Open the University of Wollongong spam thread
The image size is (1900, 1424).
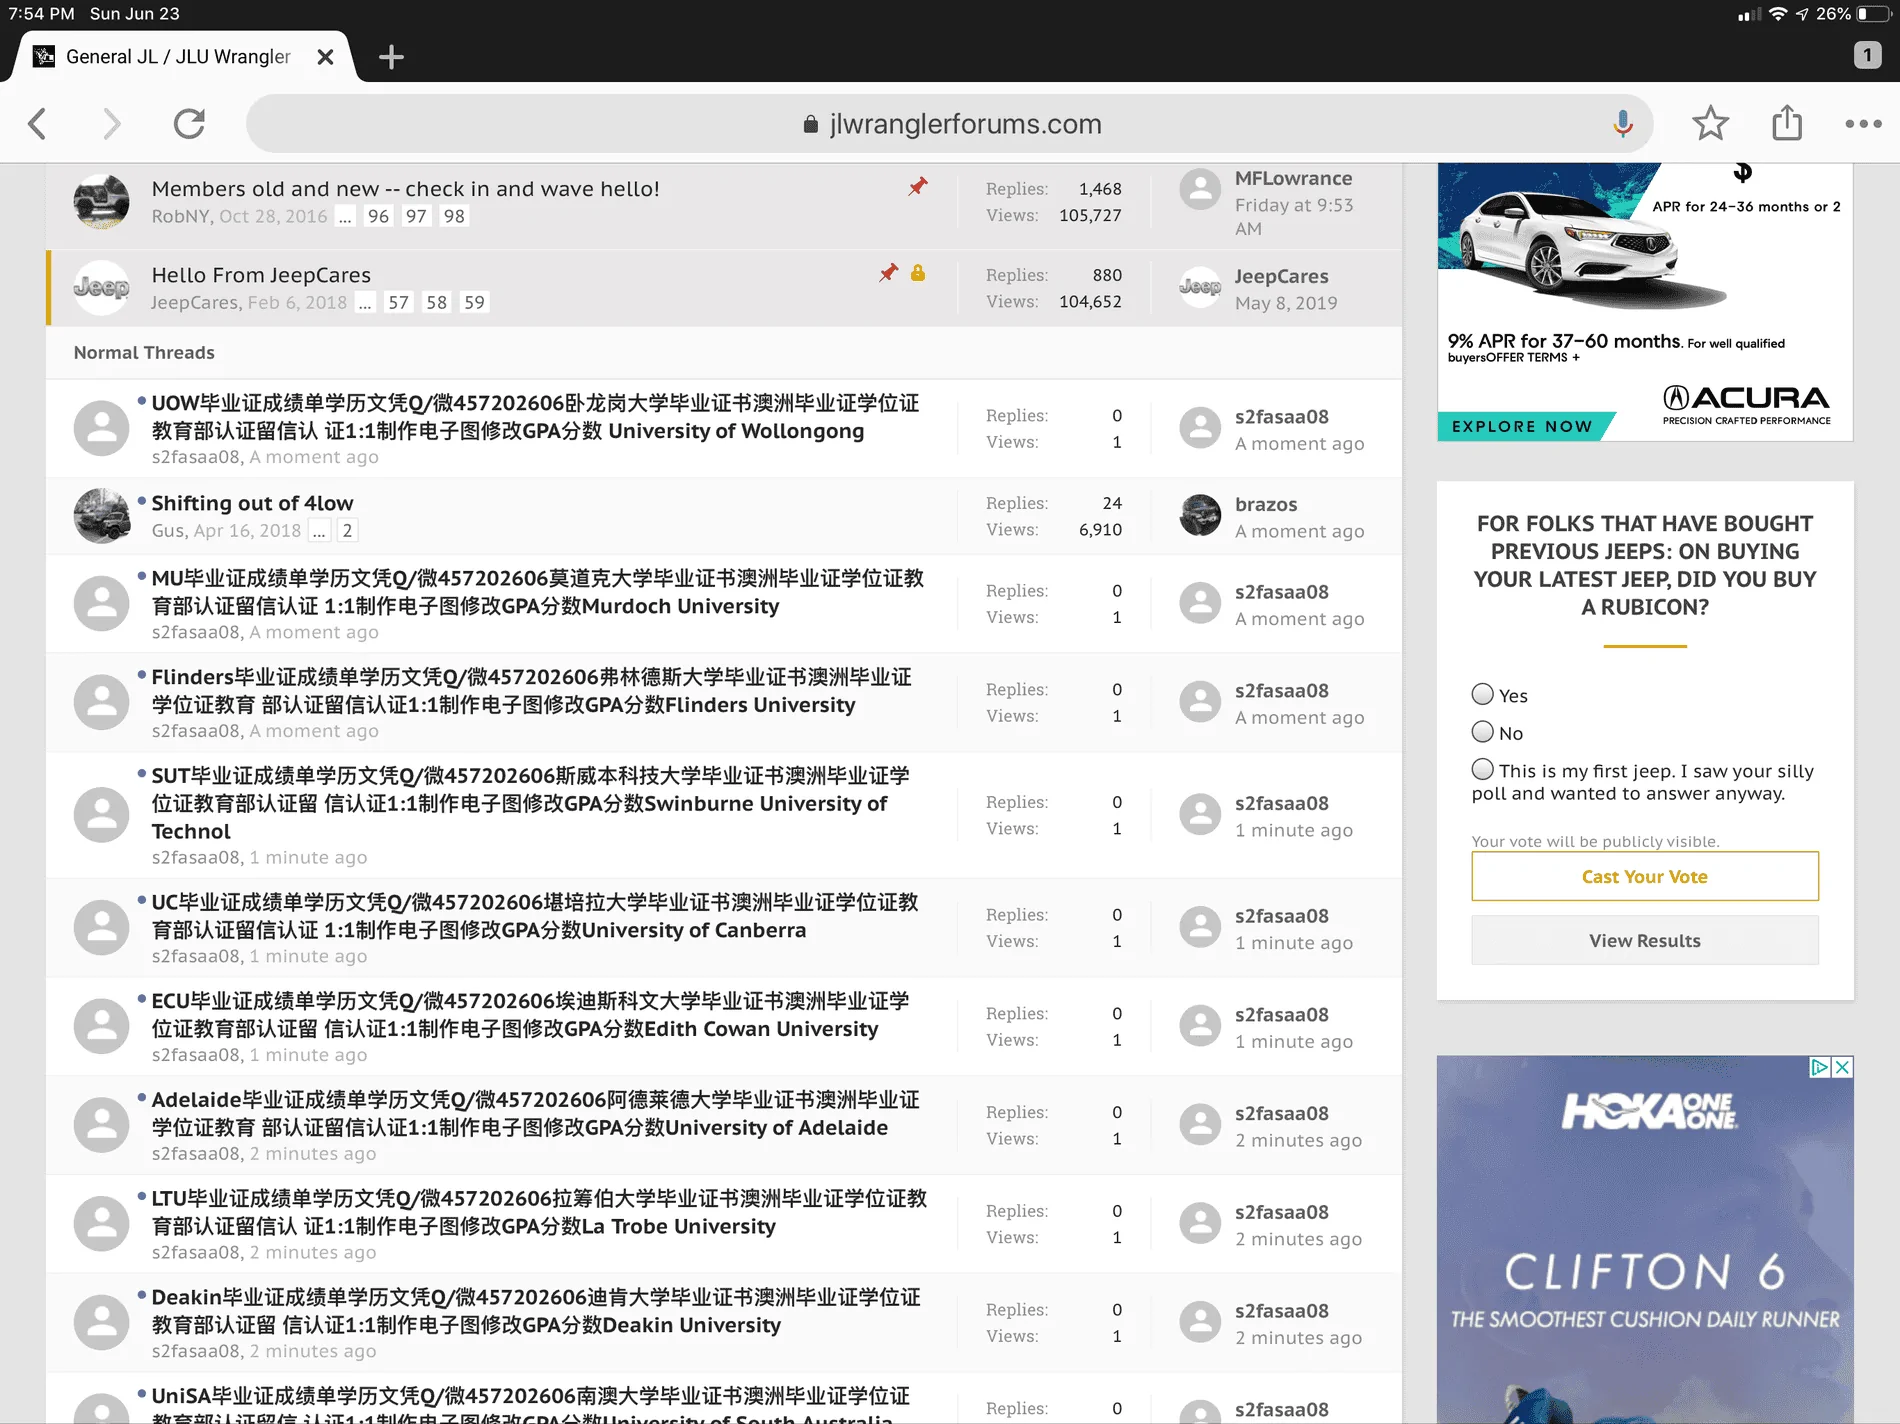[535, 417]
